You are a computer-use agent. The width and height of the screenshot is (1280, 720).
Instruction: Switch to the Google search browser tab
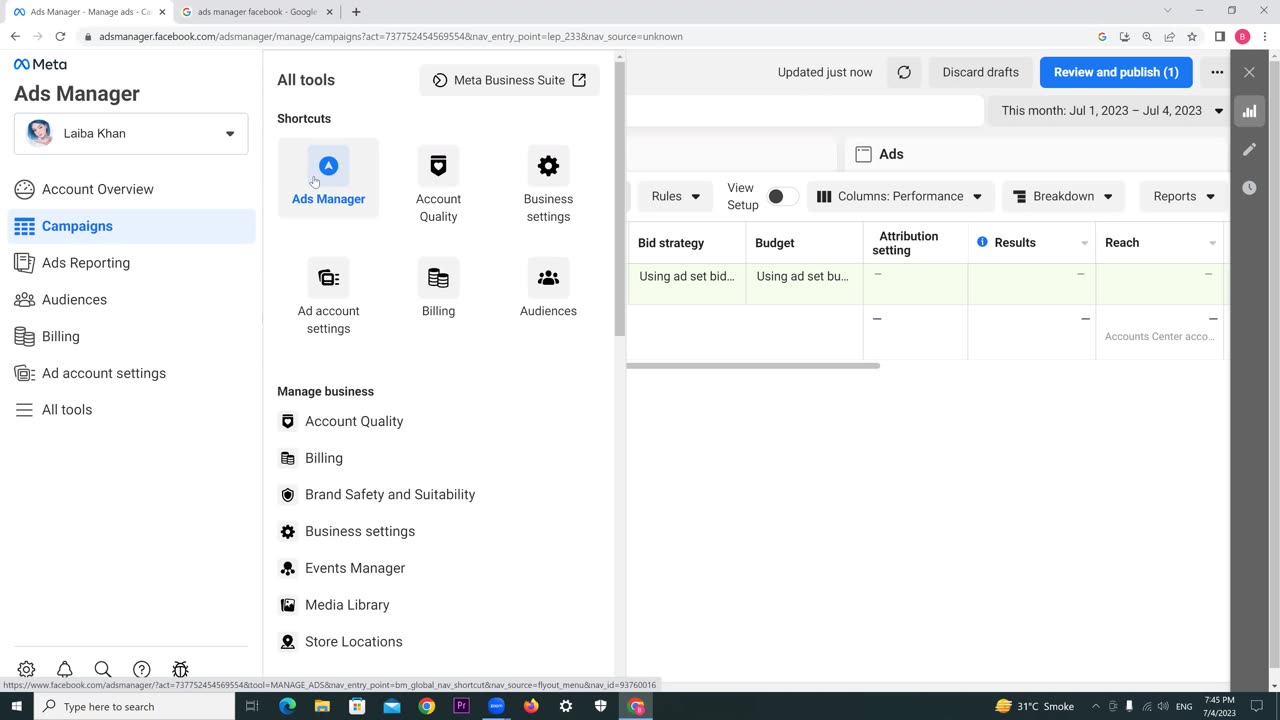pos(257,12)
